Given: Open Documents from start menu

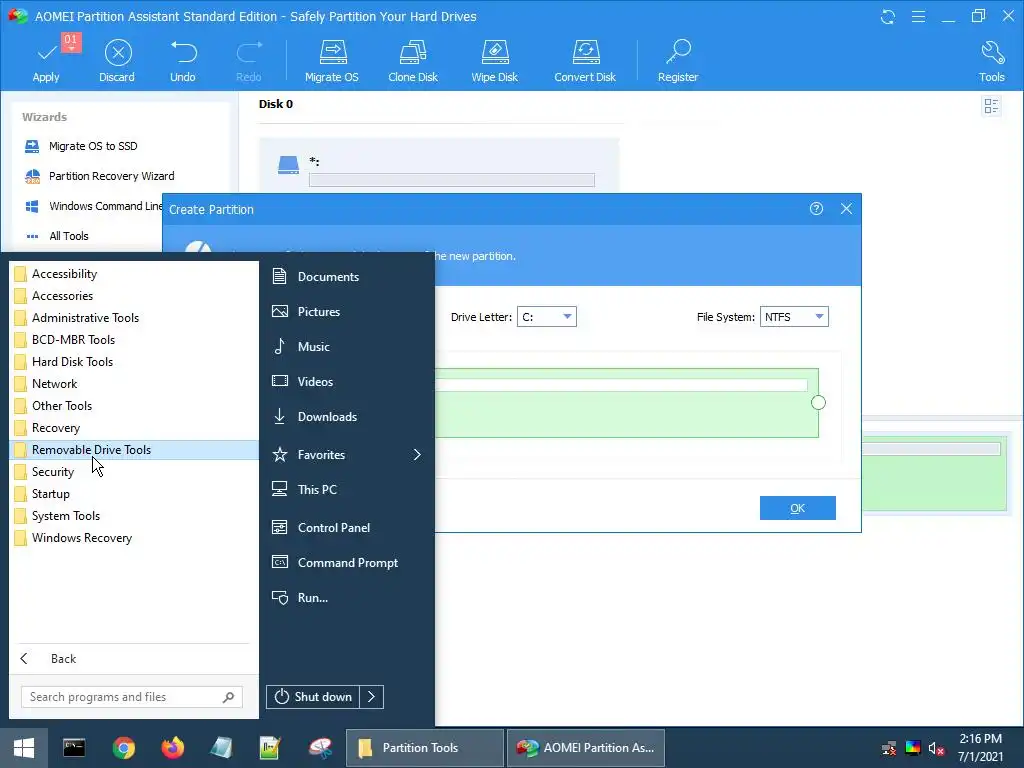Looking at the screenshot, I should point(347,277).
